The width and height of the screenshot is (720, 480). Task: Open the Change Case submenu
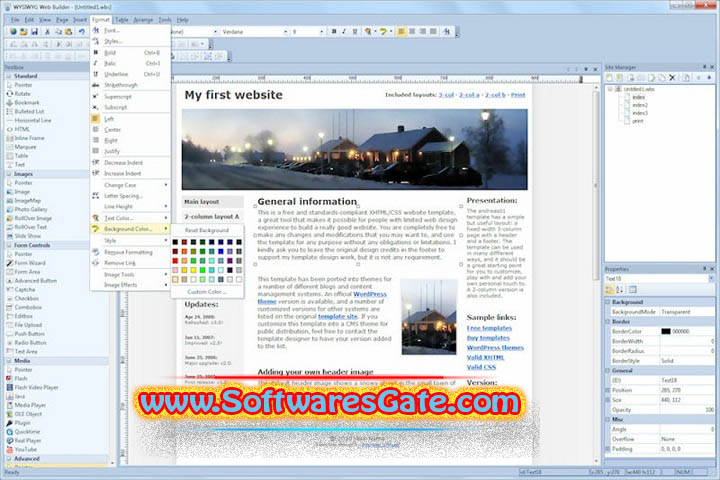(x=131, y=185)
